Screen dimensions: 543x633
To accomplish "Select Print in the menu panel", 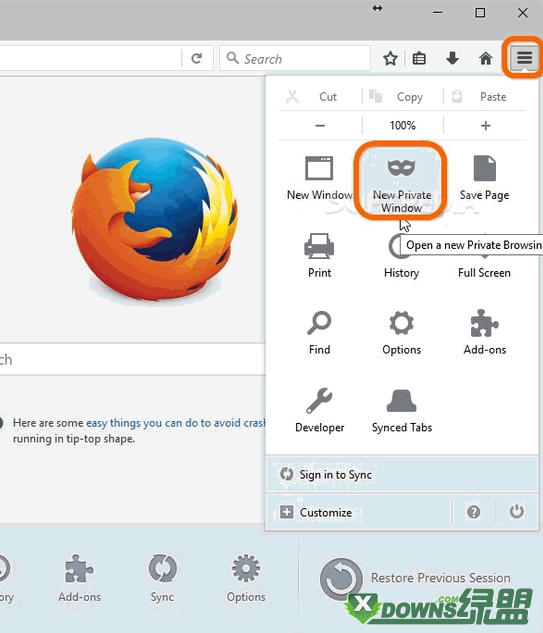I will tap(319, 255).
